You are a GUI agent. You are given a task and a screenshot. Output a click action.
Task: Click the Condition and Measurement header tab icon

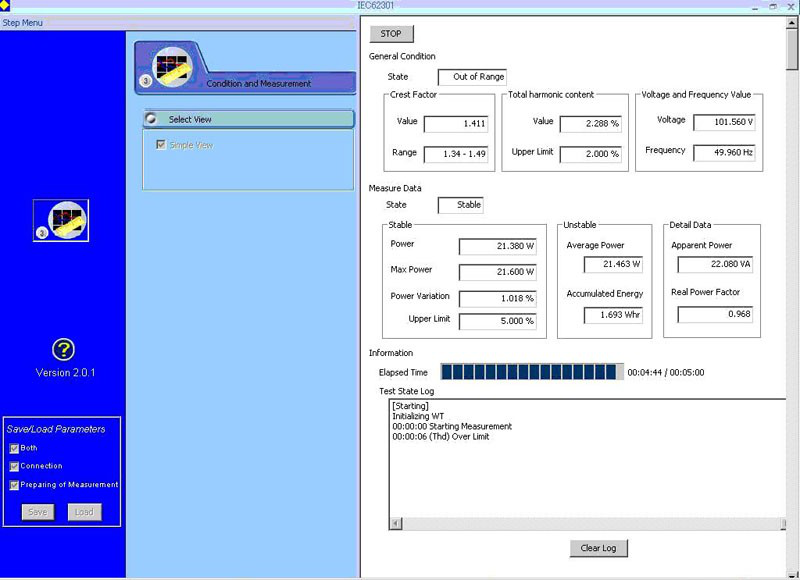click(x=172, y=67)
